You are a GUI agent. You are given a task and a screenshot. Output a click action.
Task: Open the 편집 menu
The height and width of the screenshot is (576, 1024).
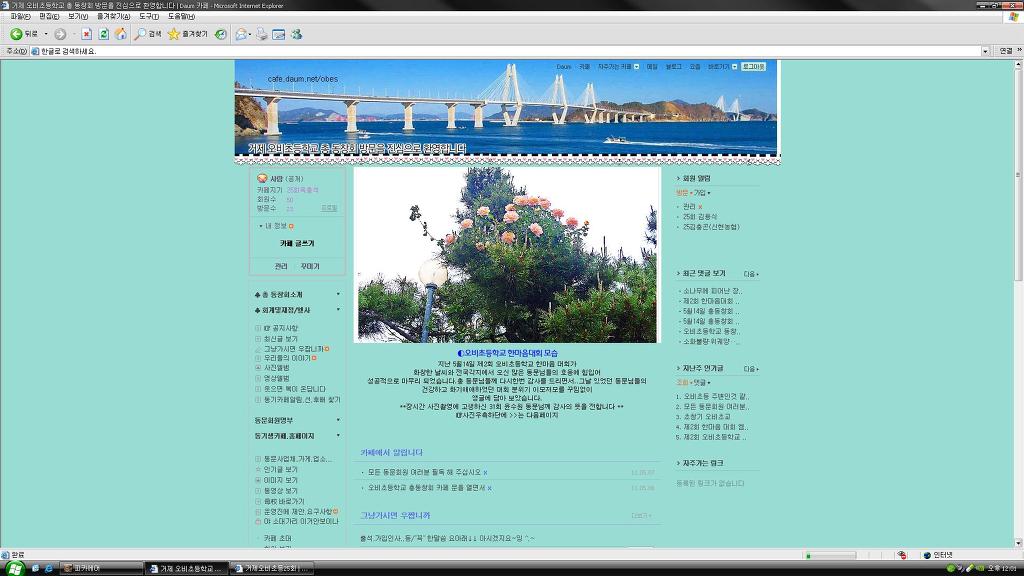(49, 16)
